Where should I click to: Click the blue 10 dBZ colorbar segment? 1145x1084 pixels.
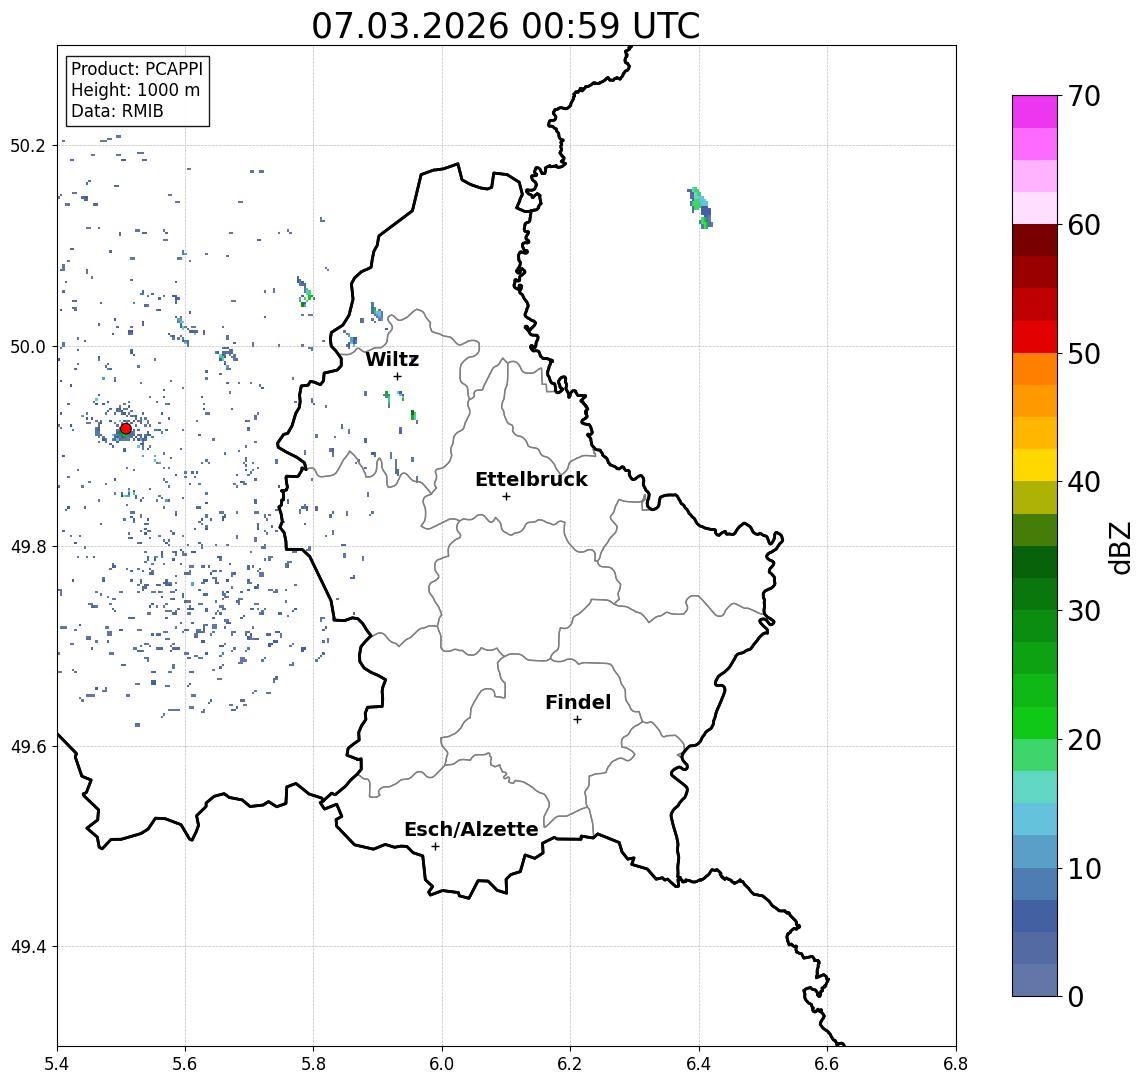tap(1035, 852)
